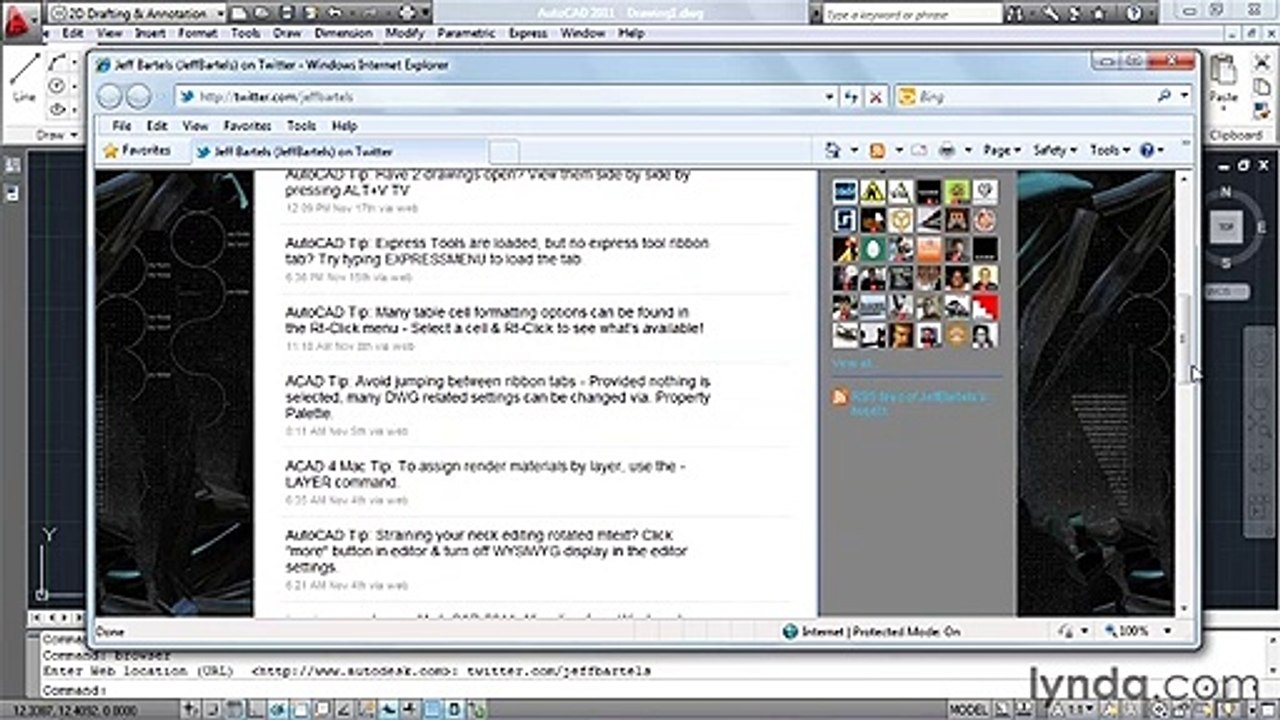The height and width of the screenshot is (720, 1280).
Task: Click the Read Mail icon in IE toolbar
Action: click(918, 150)
